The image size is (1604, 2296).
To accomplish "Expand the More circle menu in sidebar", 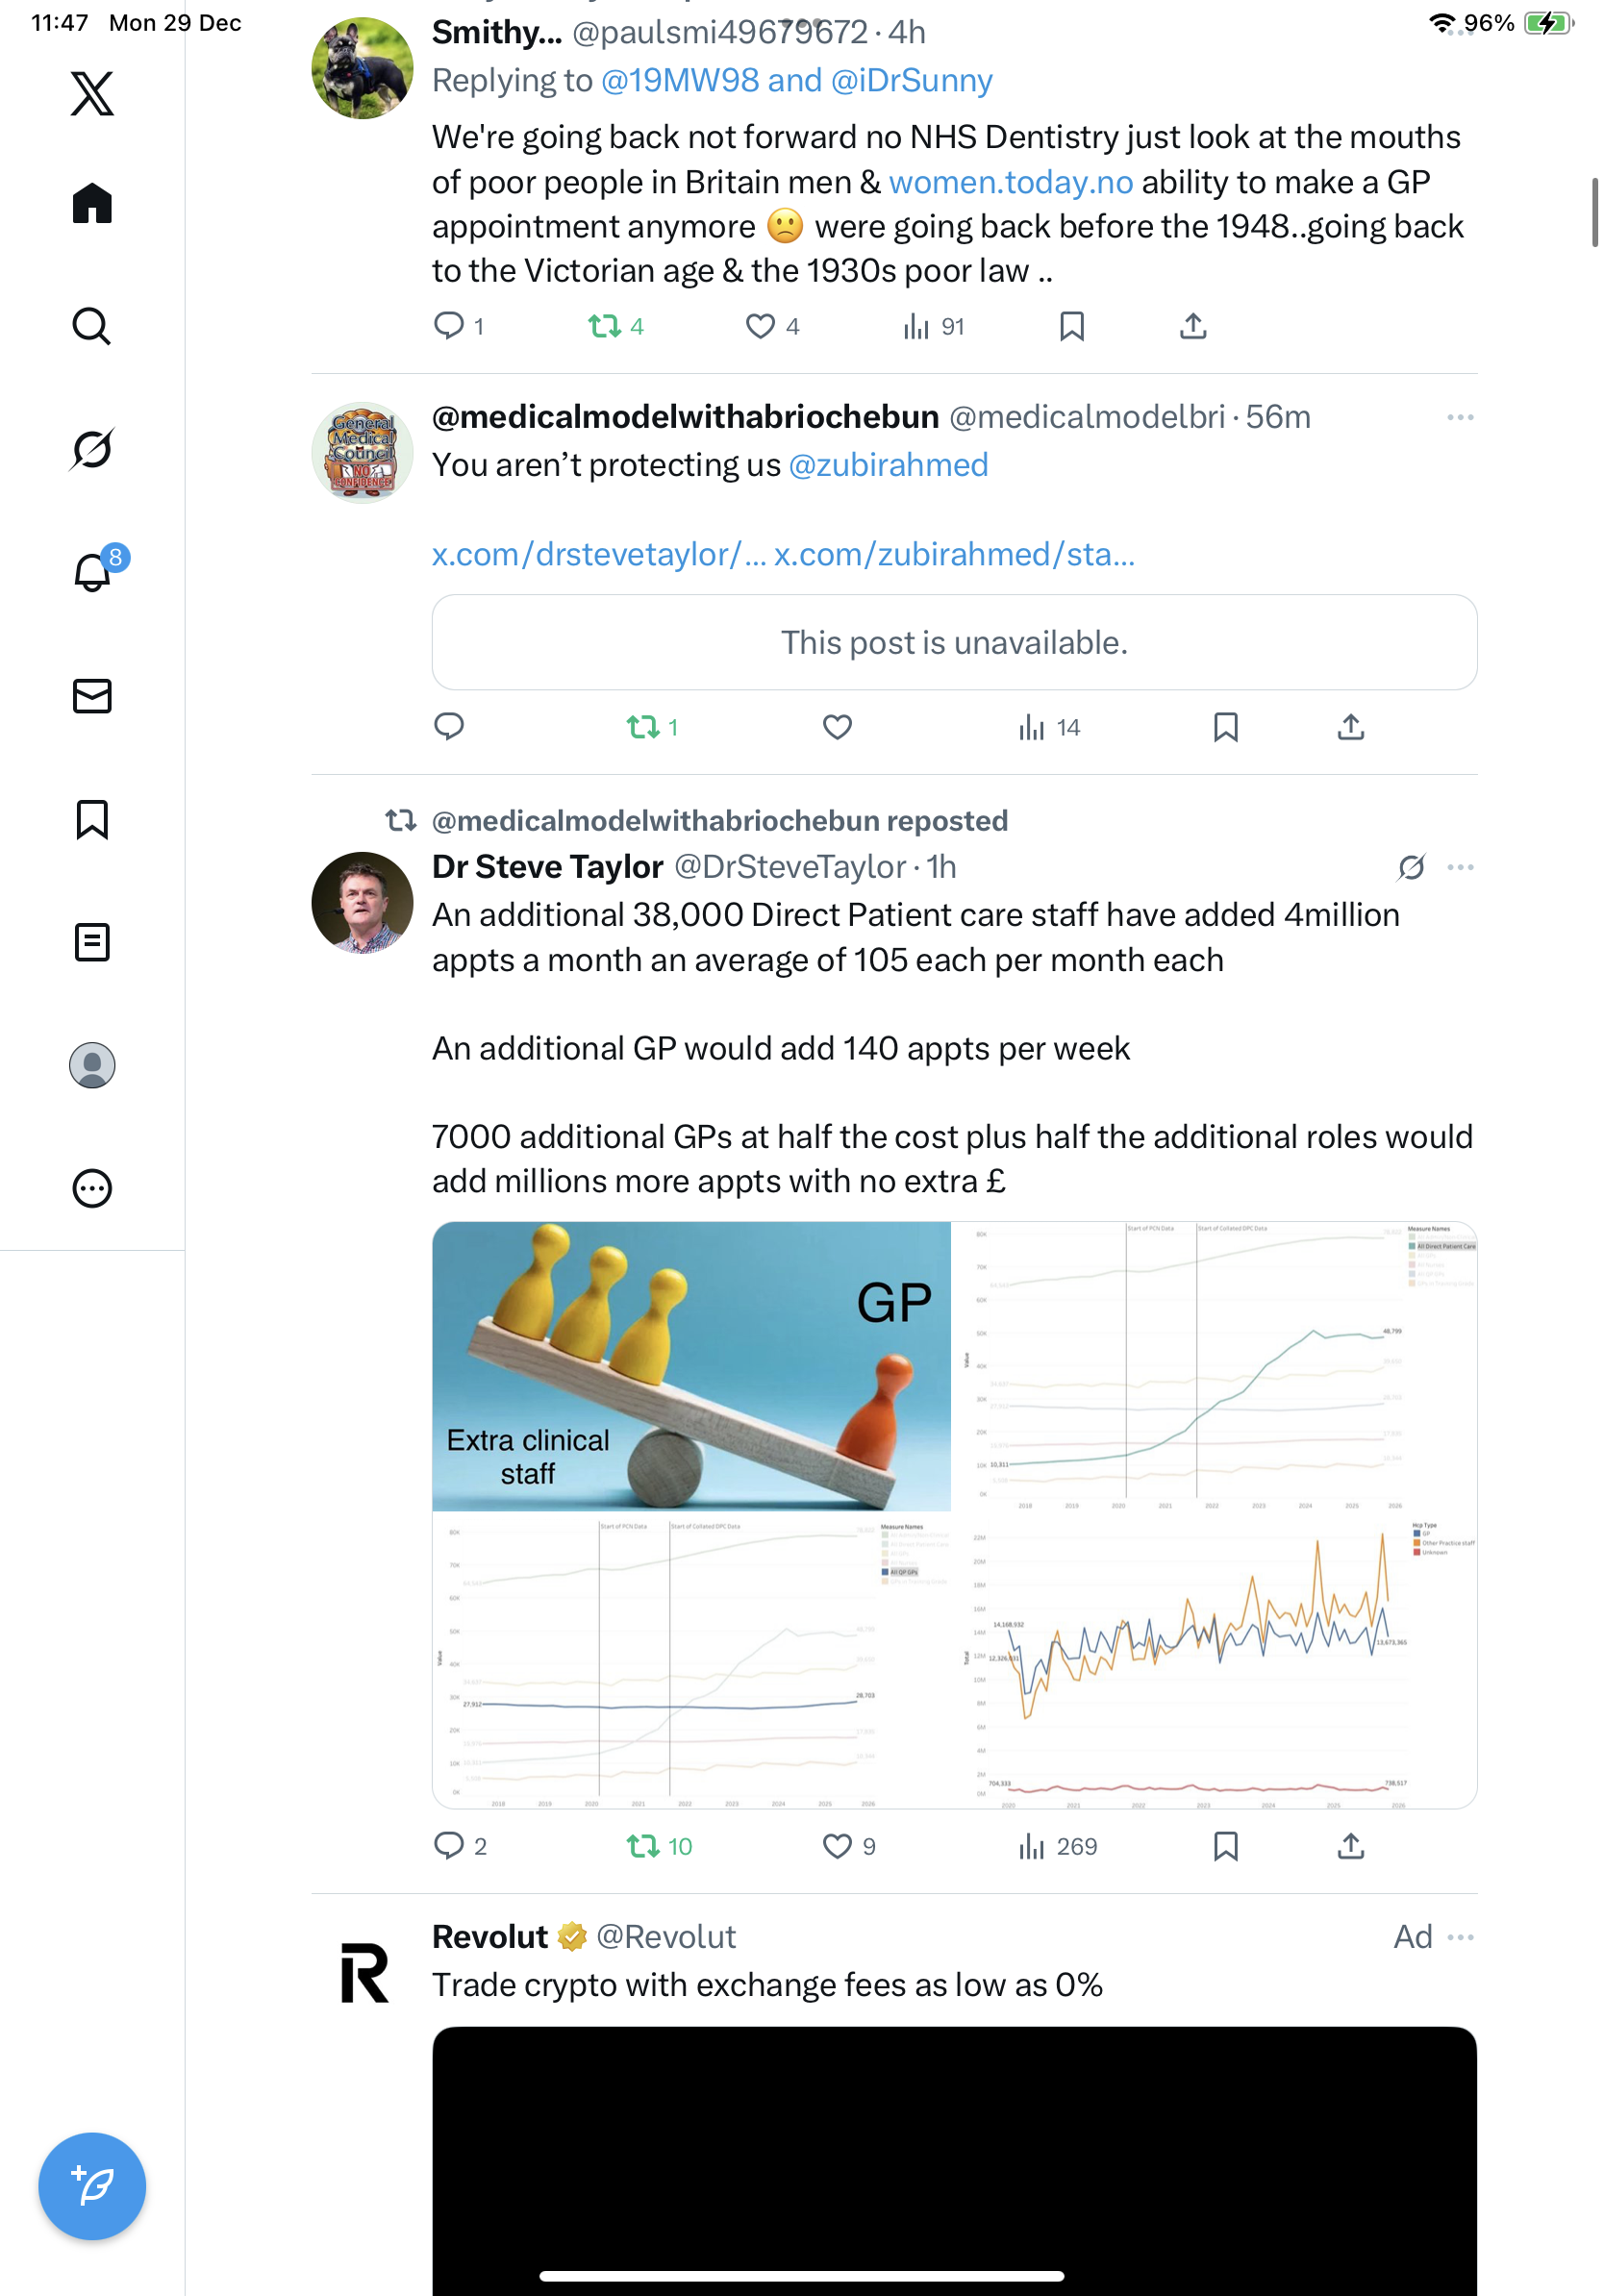I will click(x=92, y=1188).
